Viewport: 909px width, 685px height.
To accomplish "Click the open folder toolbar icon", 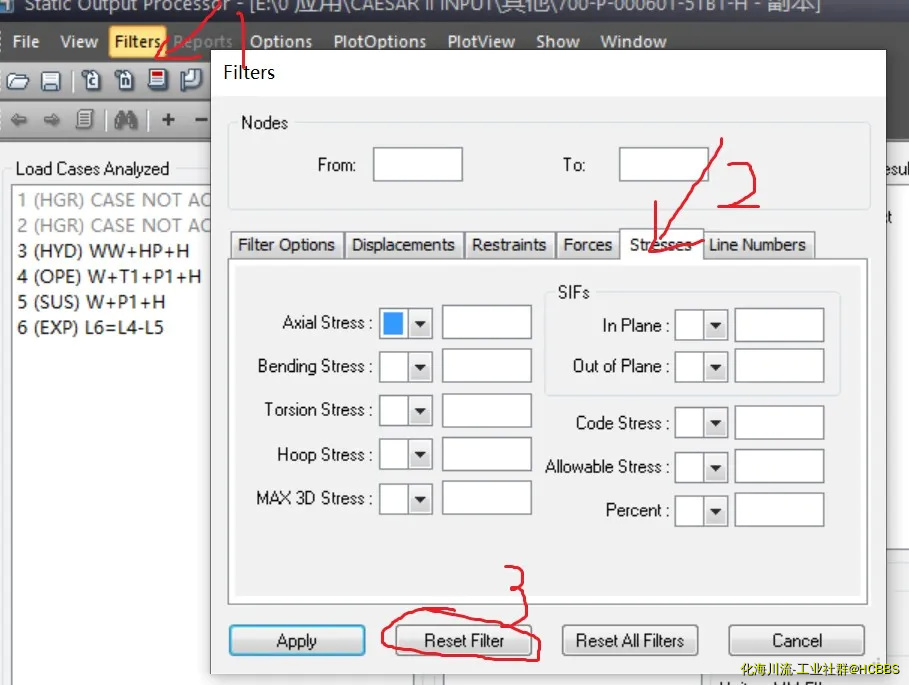I will pyautogui.click(x=18, y=81).
